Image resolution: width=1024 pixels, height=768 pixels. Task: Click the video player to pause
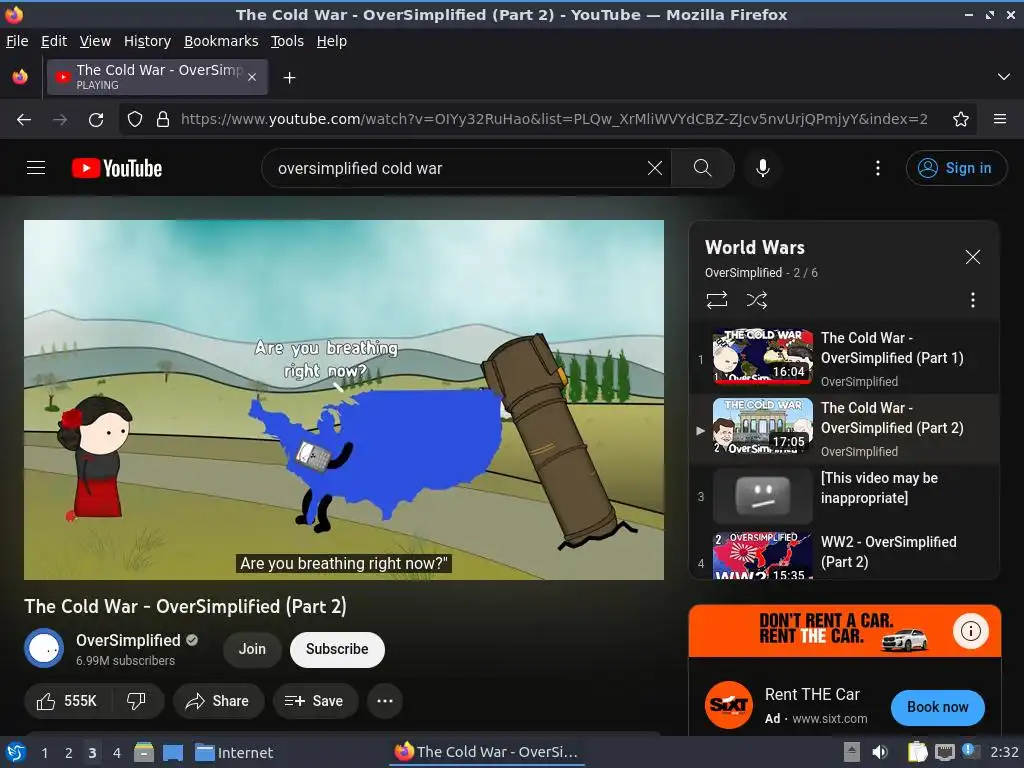coord(344,400)
